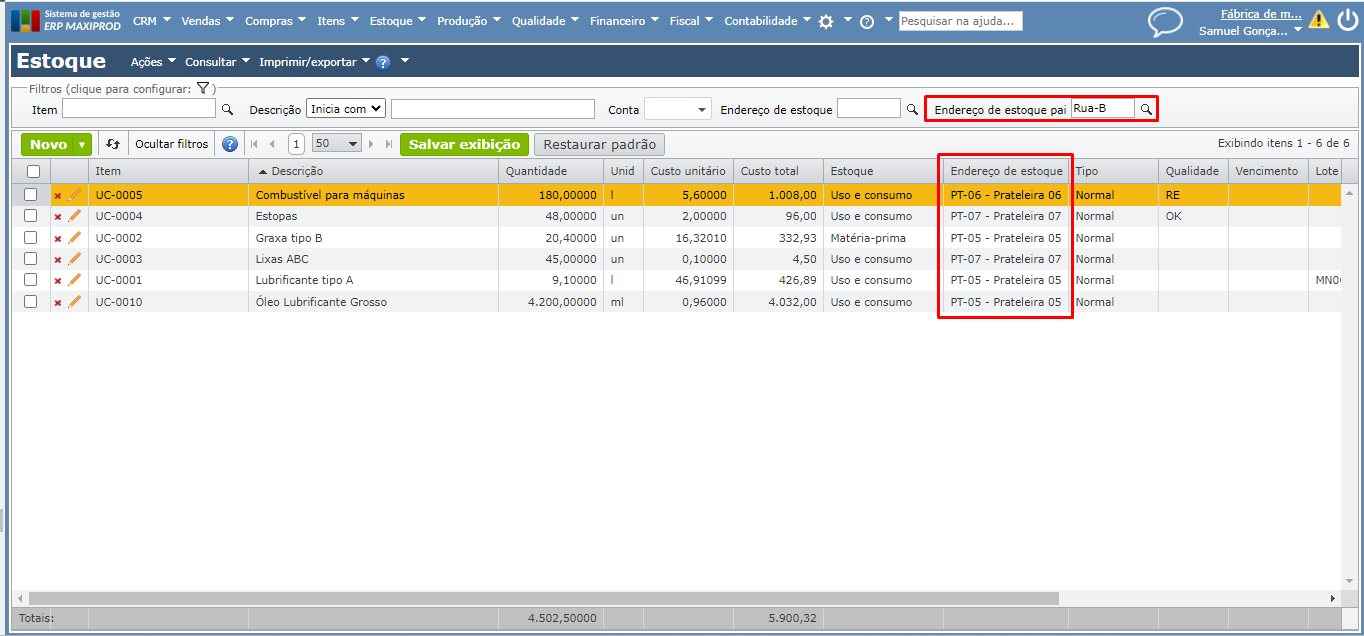Check the box for UC-0005 row
Screen dimensions: 1364x636
click(30, 195)
